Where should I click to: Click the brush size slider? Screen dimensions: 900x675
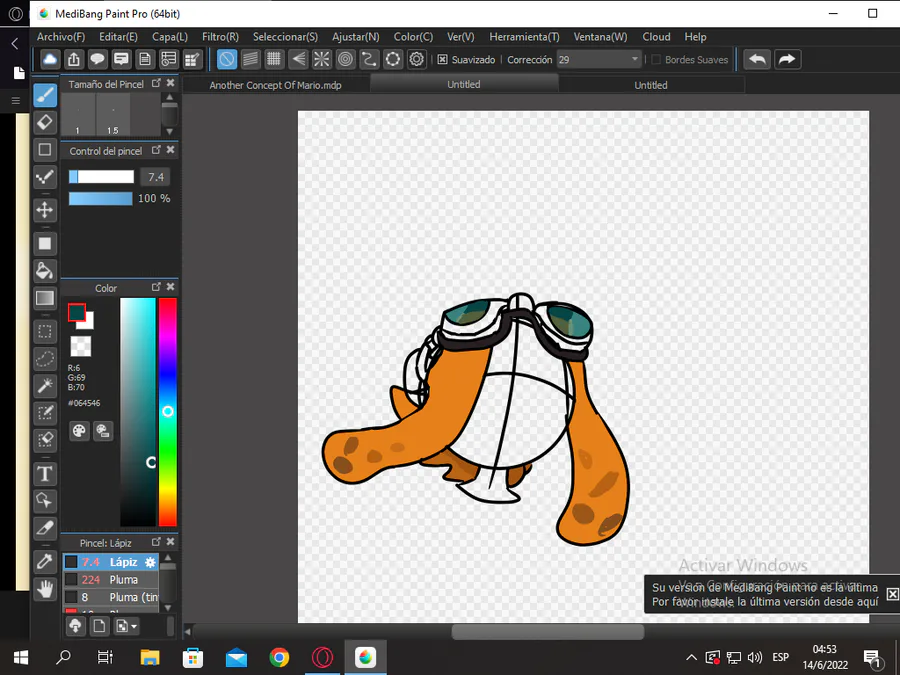click(102, 177)
